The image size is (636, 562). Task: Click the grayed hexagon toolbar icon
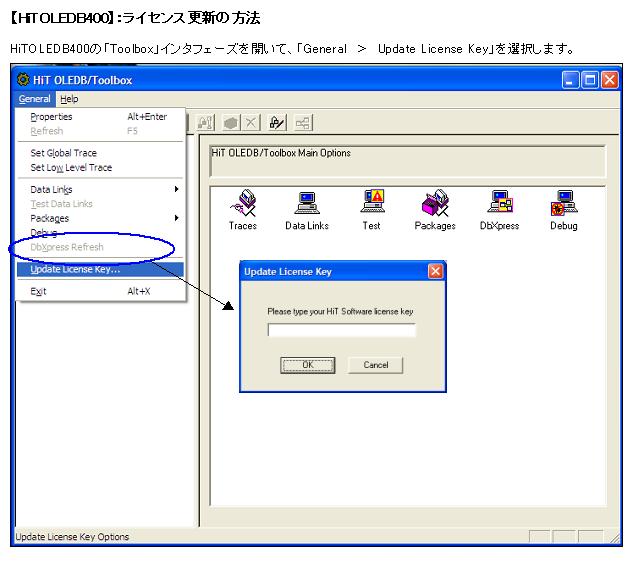coord(231,122)
